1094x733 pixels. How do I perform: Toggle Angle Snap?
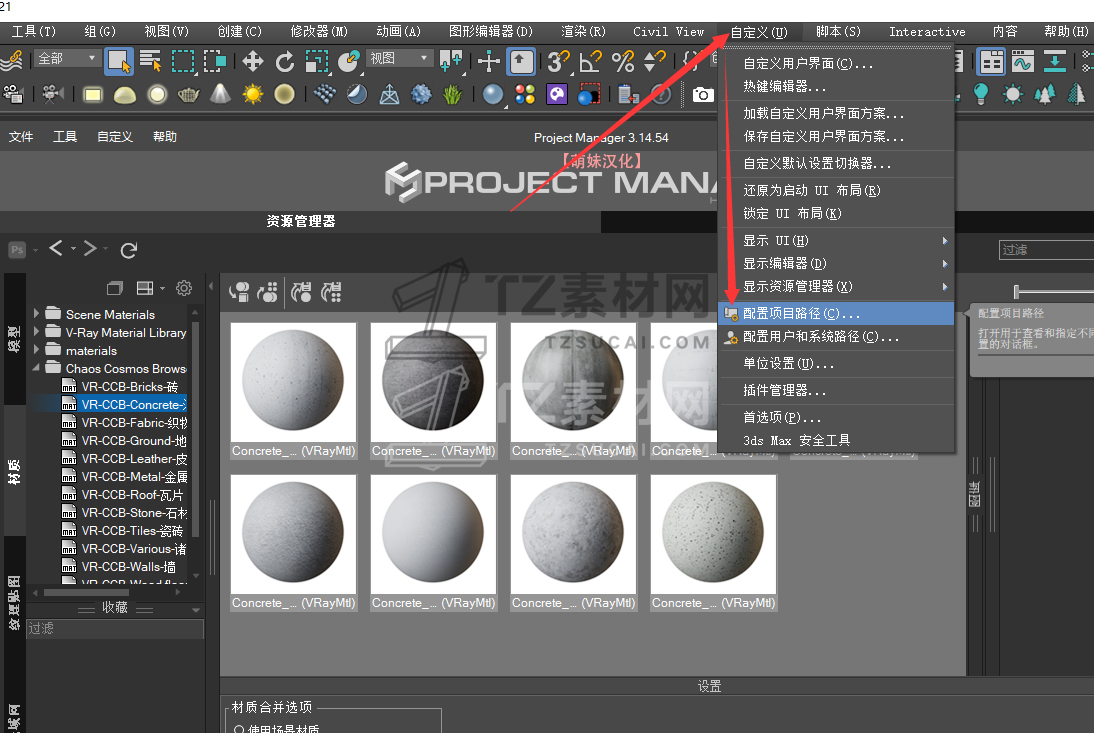click(x=590, y=61)
